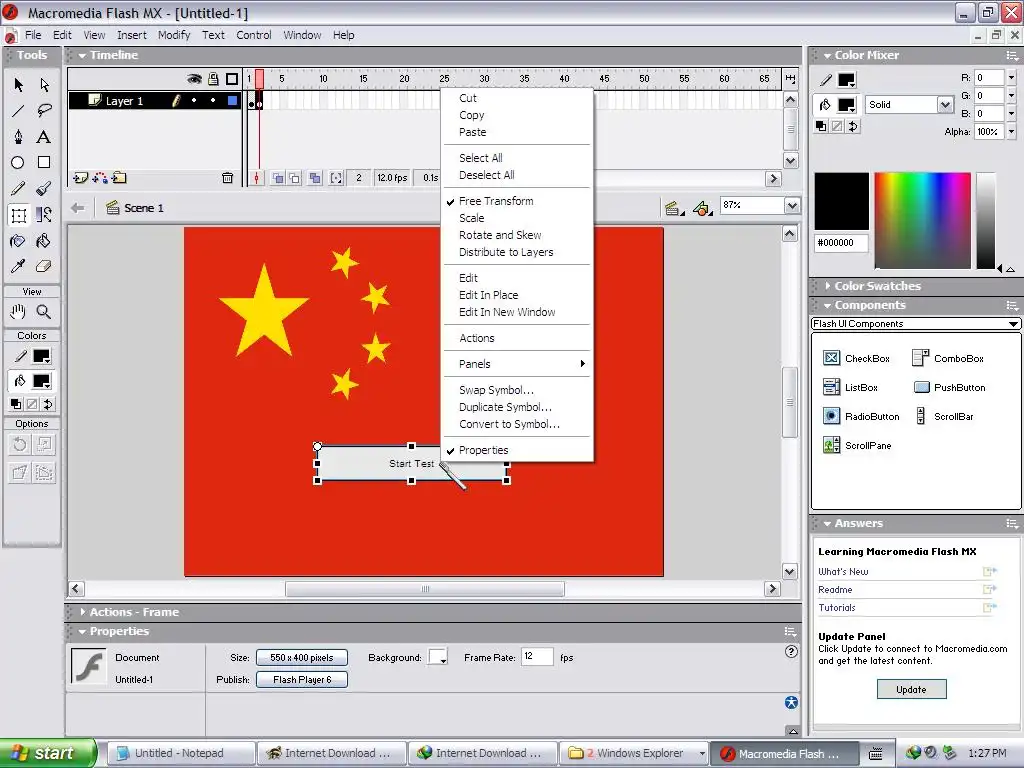This screenshot has height=768, width=1024.
Task: Choose Convert to Symbol from menu
Action: 509,424
